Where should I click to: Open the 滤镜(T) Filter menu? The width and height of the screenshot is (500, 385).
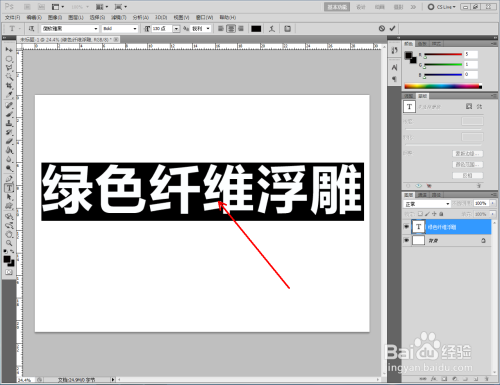click(119, 17)
